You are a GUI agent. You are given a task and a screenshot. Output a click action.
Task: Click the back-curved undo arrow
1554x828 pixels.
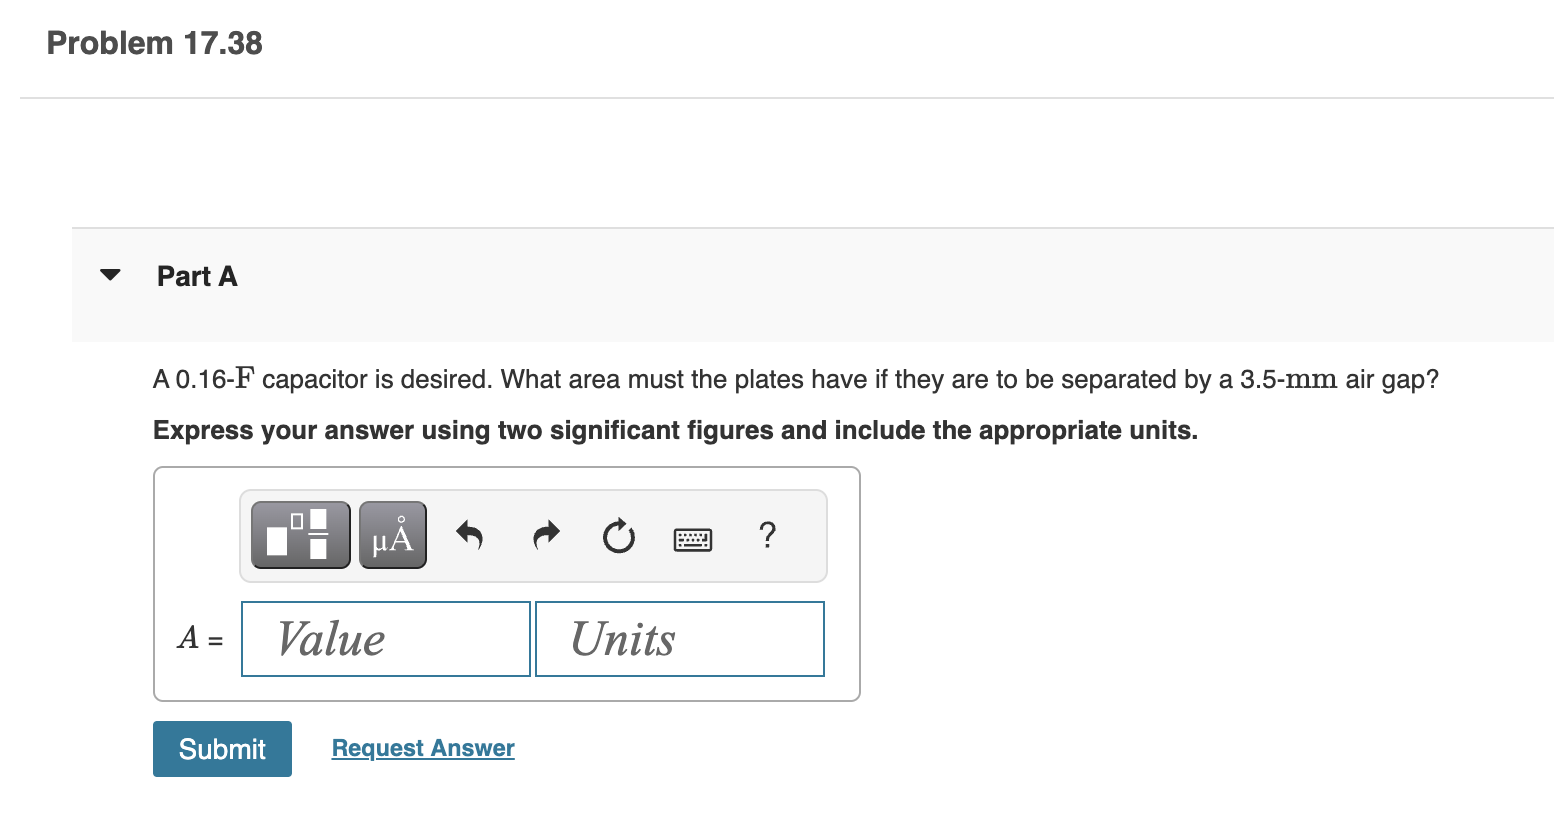click(469, 535)
